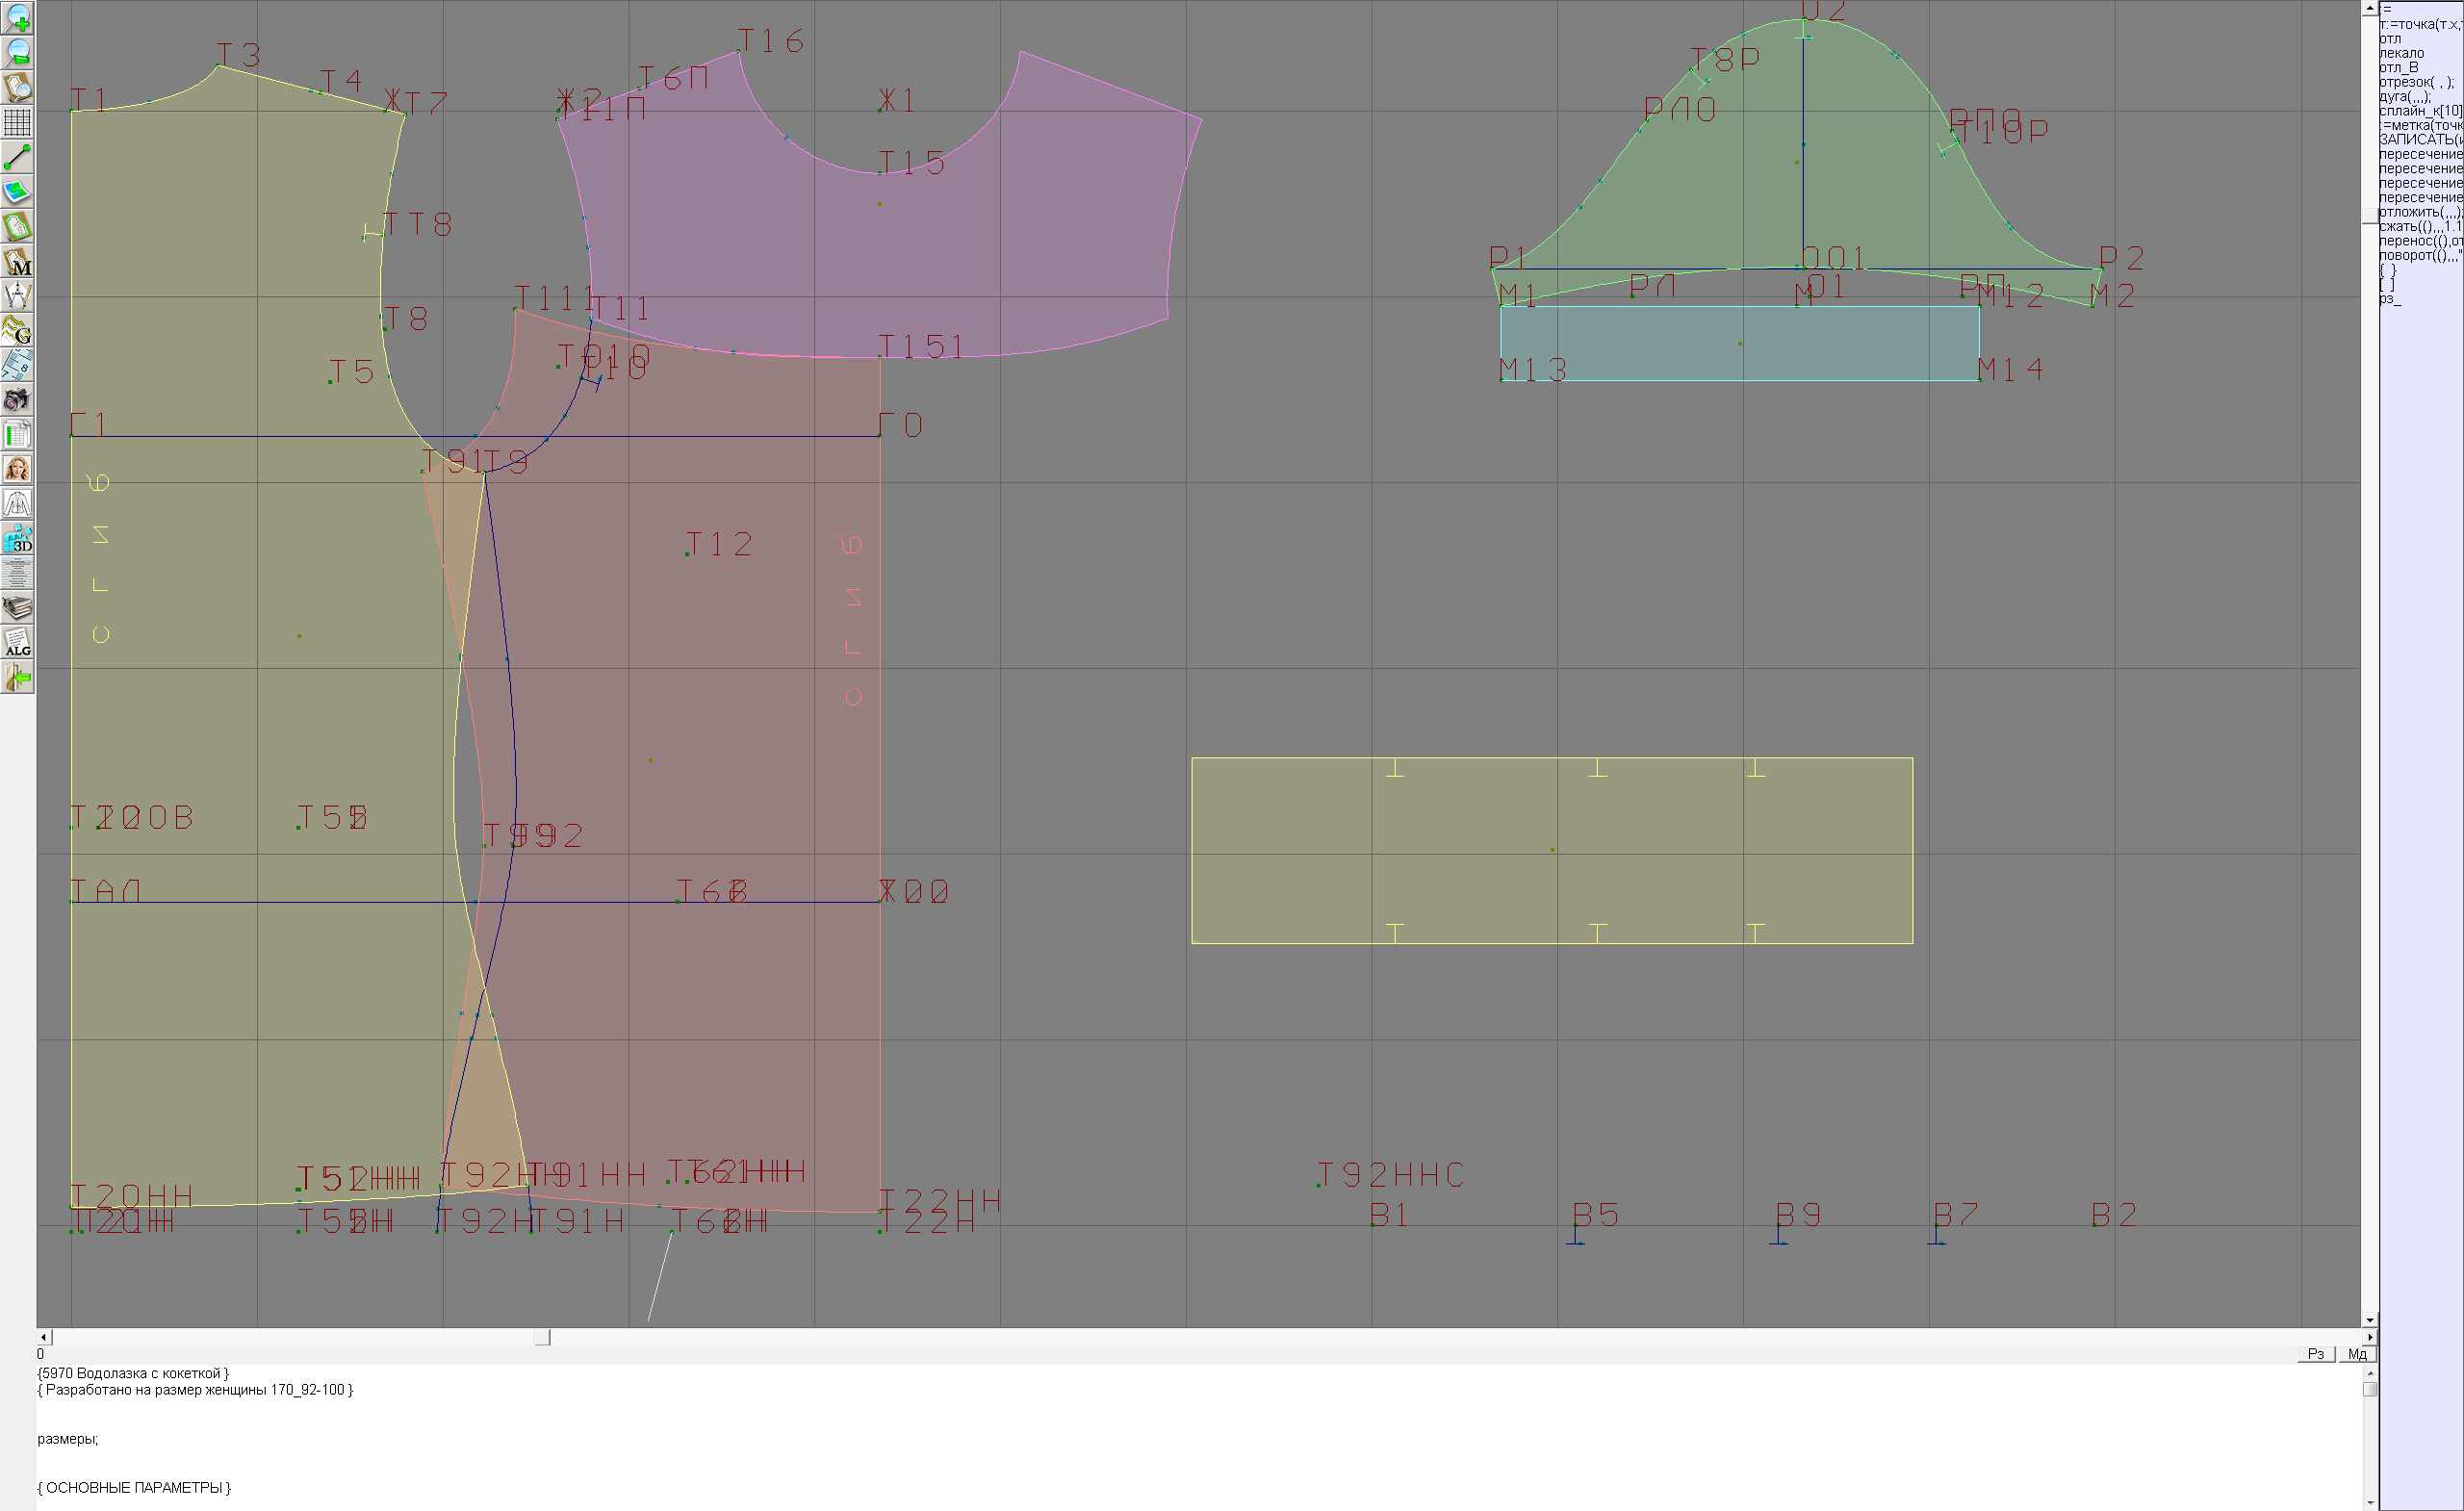
Task: Click the camera snapshot icon
Action: click(x=17, y=400)
